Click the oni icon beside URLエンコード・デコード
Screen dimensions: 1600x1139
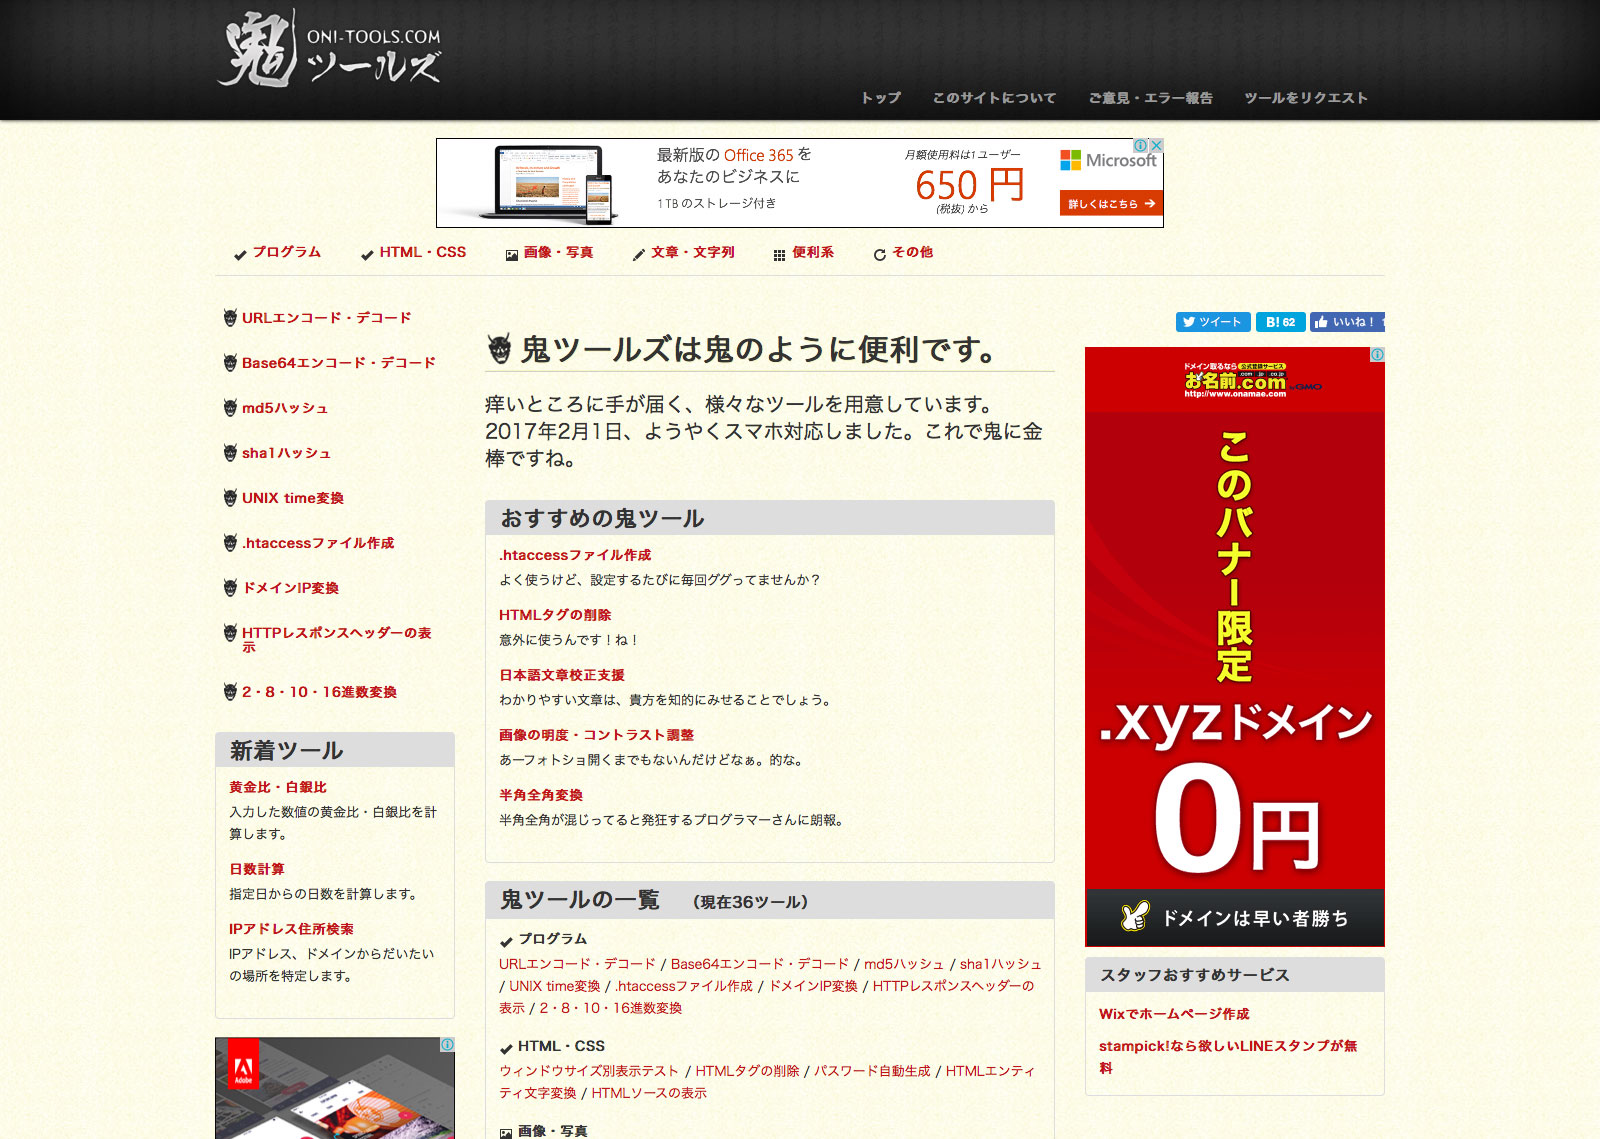[x=230, y=318]
